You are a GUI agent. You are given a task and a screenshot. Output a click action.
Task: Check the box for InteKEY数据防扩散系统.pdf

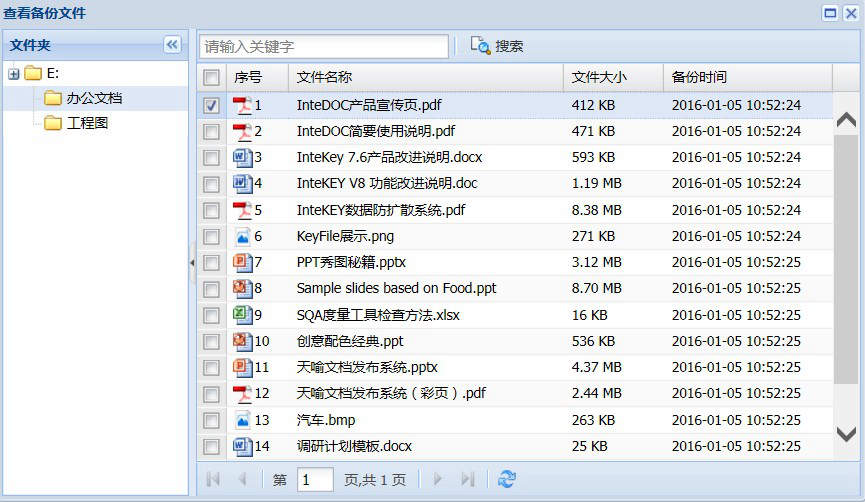pos(211,211)
